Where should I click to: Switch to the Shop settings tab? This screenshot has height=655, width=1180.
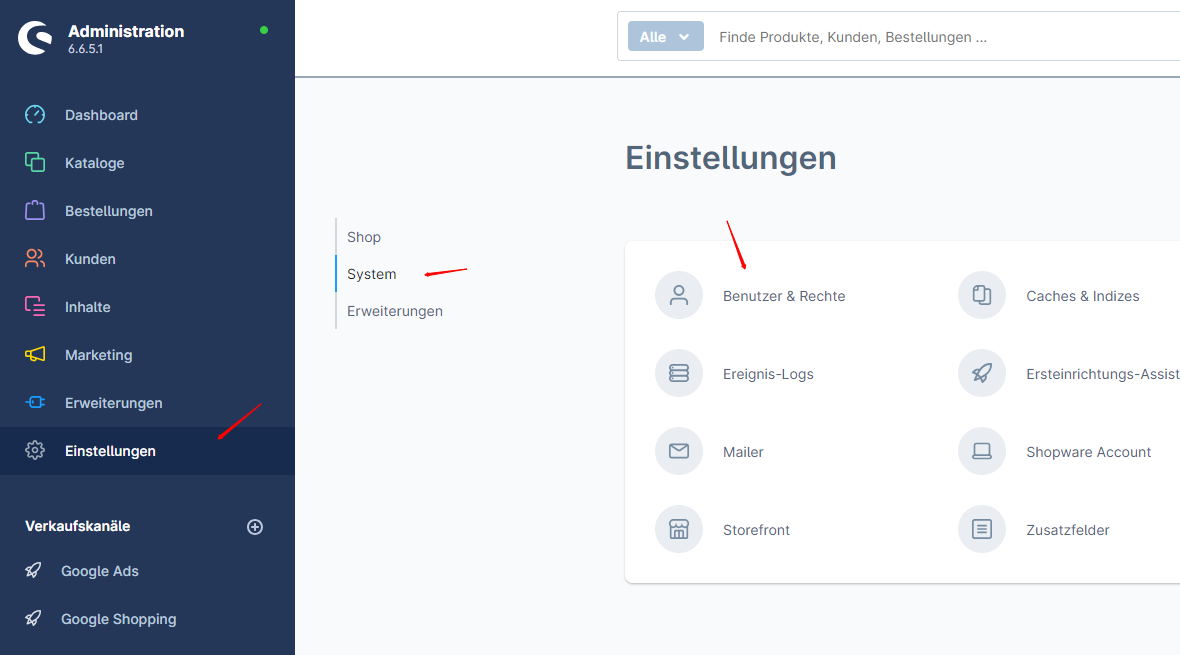[x=364, y=237]
